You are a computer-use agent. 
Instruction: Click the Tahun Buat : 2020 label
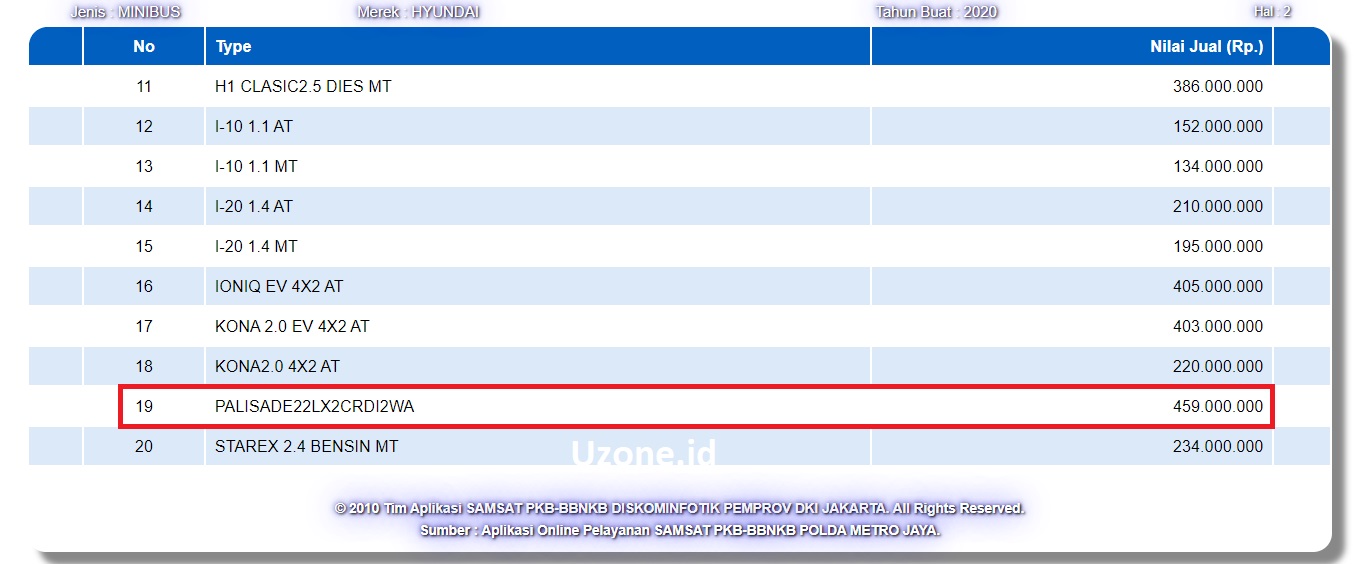click(x=936, y=12)
